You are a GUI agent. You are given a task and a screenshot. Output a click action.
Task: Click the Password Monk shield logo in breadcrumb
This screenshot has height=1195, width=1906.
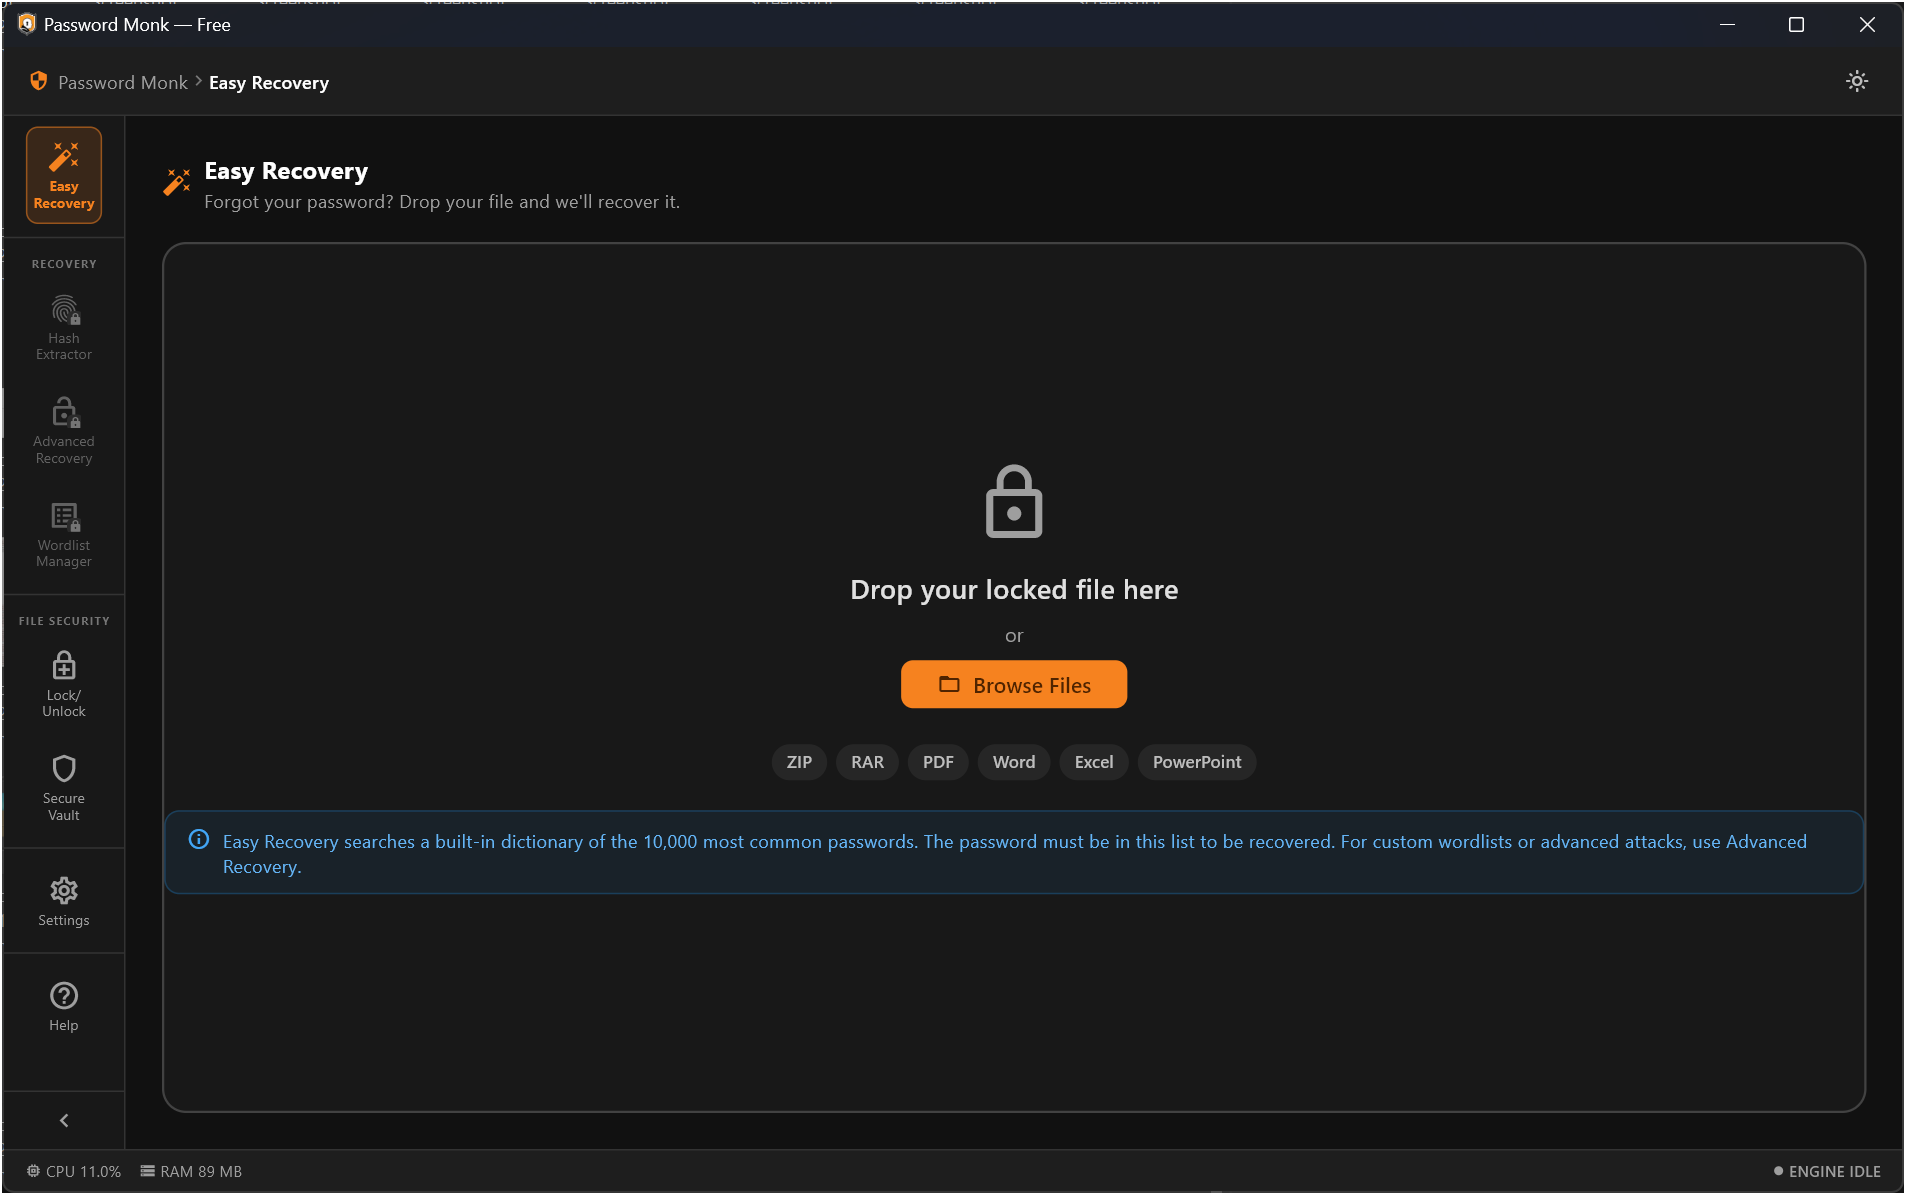[39, 82]
